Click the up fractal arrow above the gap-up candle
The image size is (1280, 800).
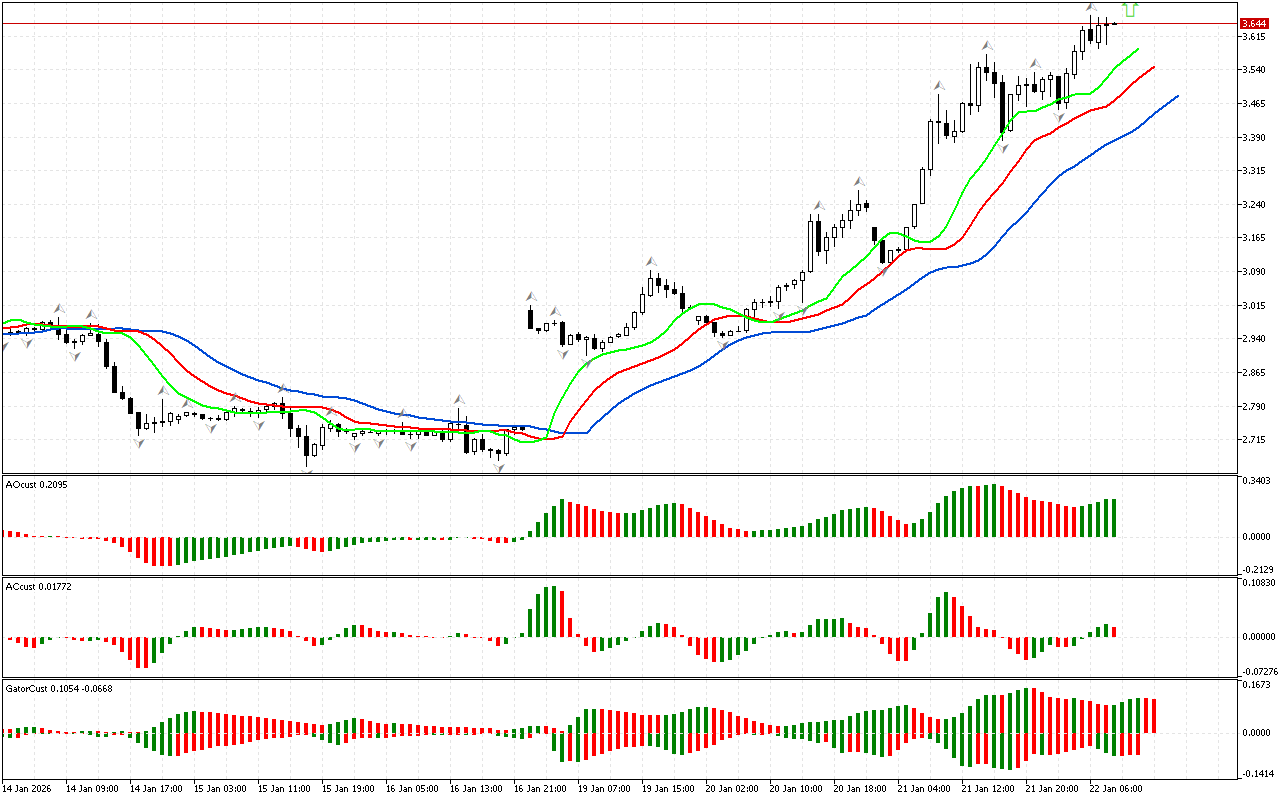pos(532,296)
